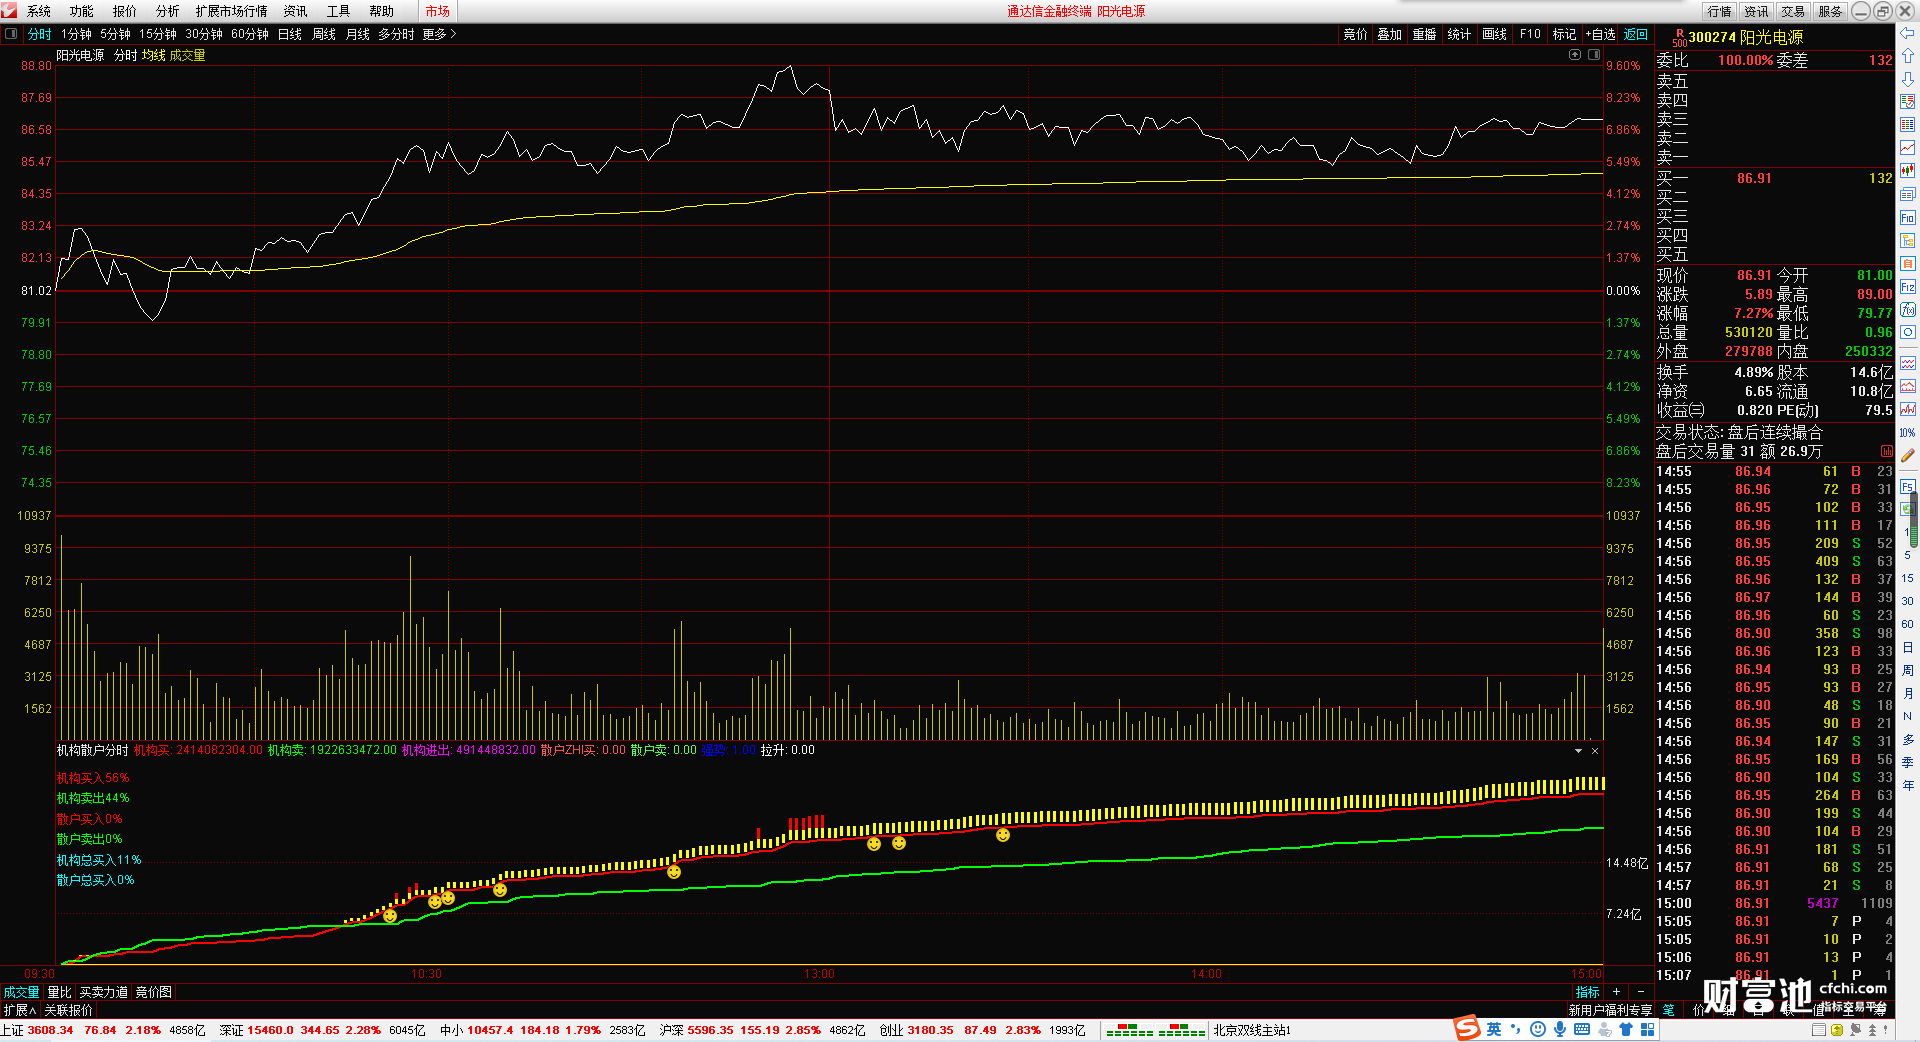Open the 工具 menu
1920x1042 pixels.
point(339,11)
